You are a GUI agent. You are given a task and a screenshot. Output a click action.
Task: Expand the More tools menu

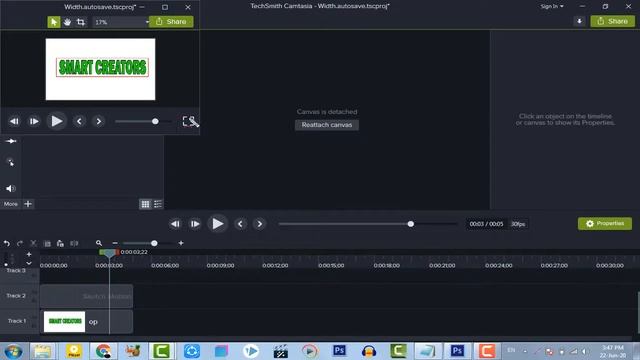pos(11,204)
